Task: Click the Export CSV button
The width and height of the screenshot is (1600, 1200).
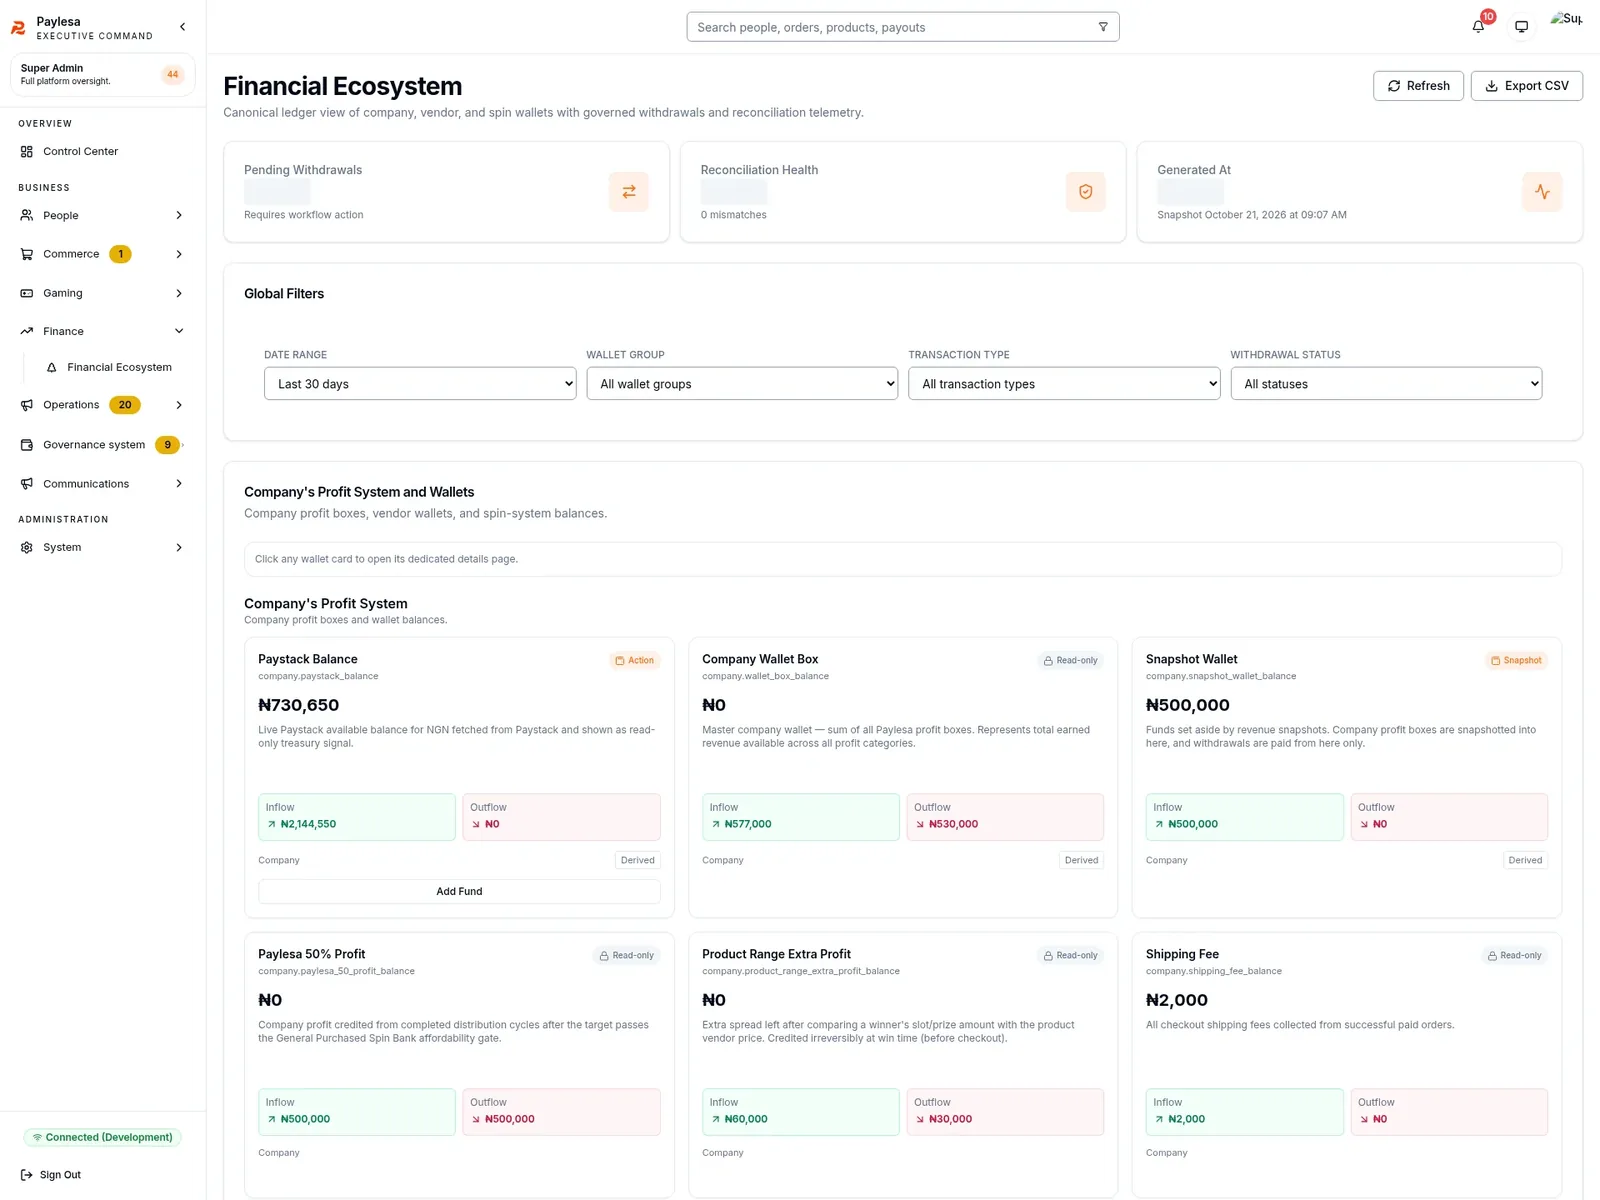Action: click(x=1526, y=86)
